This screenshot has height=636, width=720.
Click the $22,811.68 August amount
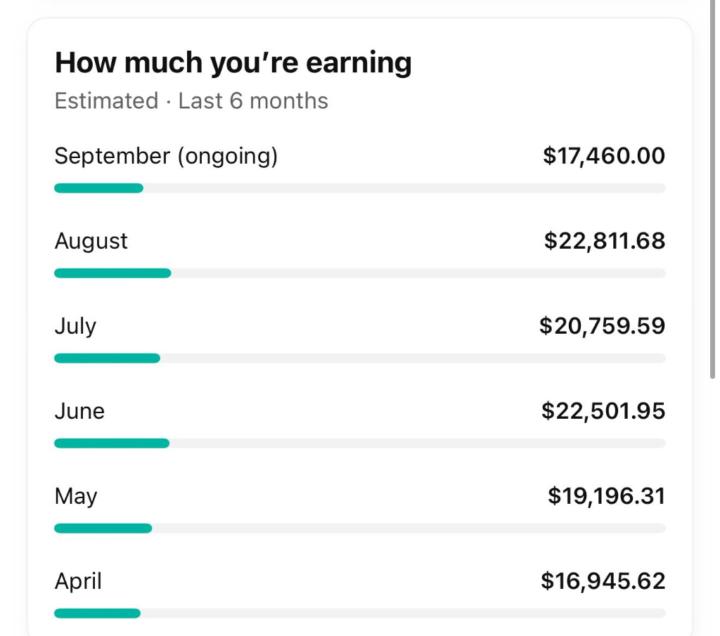point(604,241)
